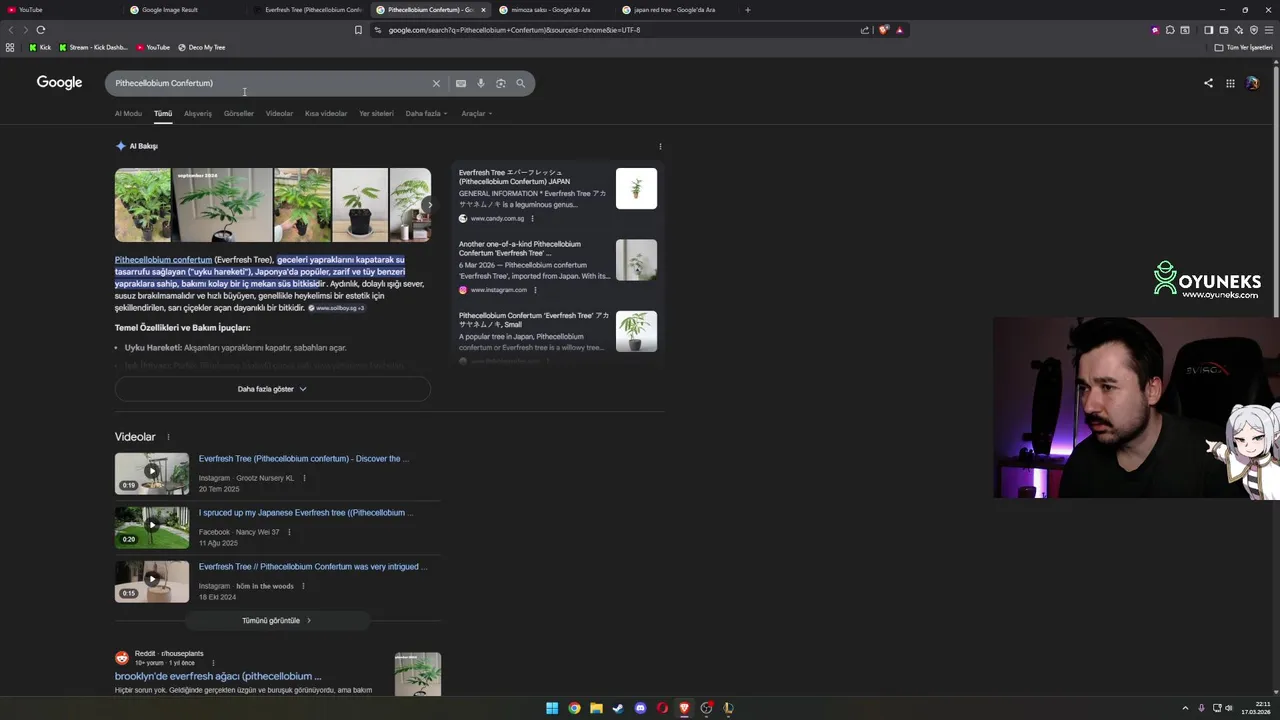Expand the Daha fazla dropdown

(x=426, y=113)
